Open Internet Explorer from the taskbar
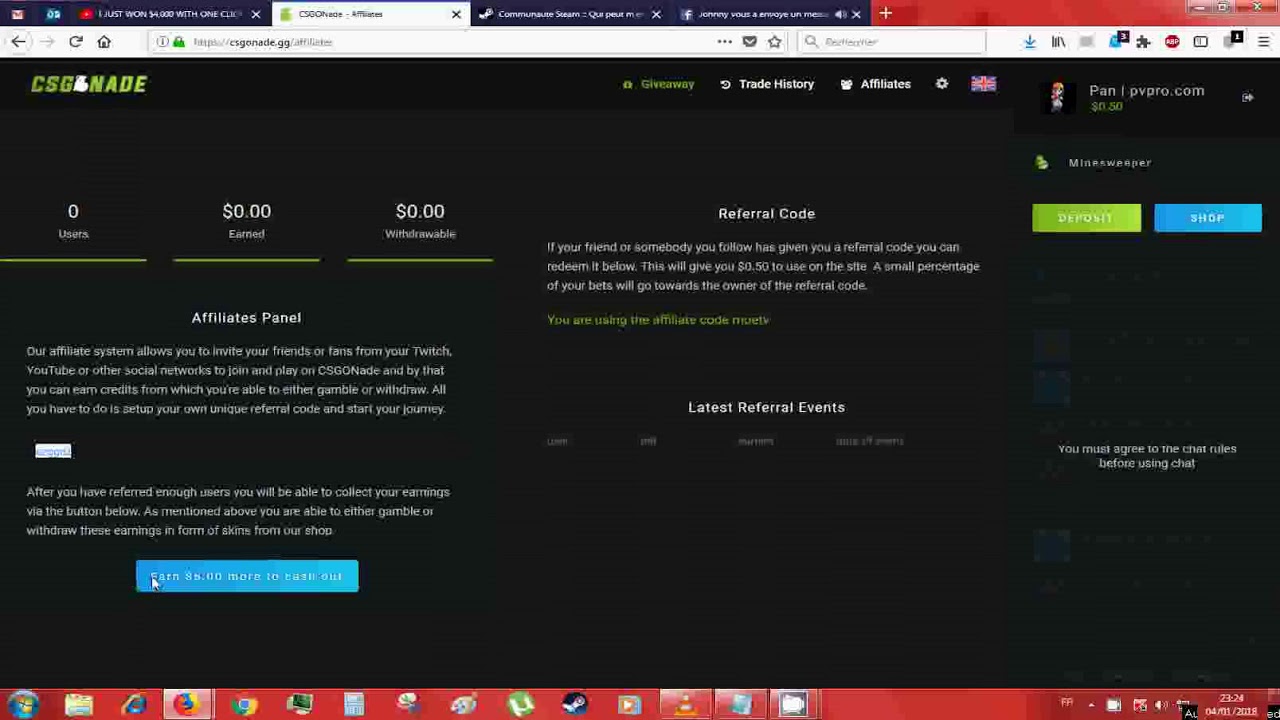1280x720 pixels. point(133,705)
